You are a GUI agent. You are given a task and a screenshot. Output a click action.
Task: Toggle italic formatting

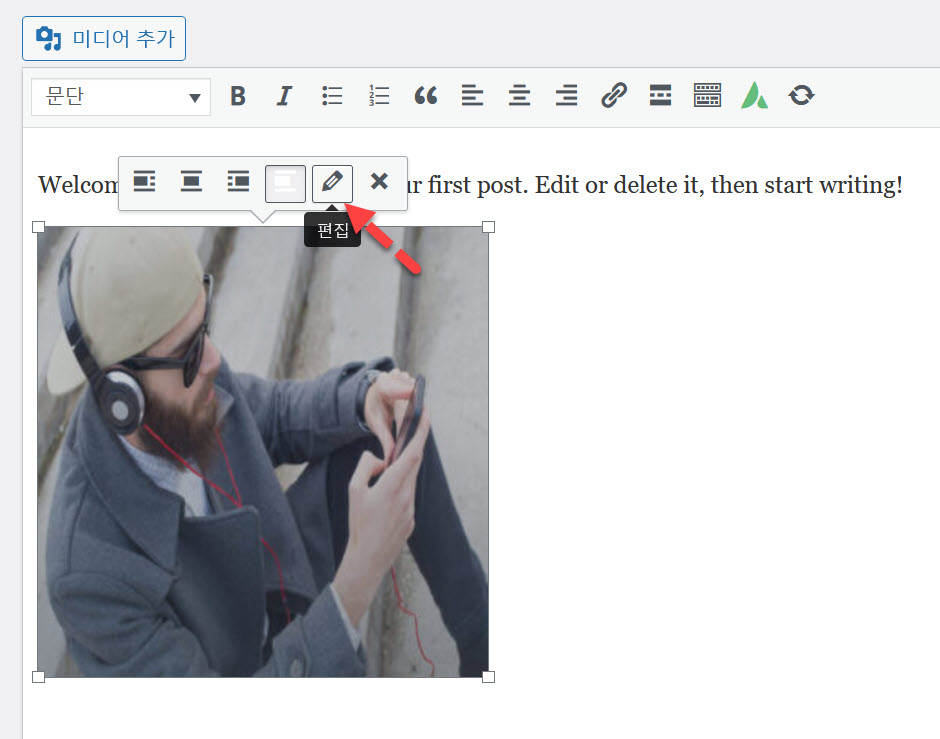(x=284, y=96)
